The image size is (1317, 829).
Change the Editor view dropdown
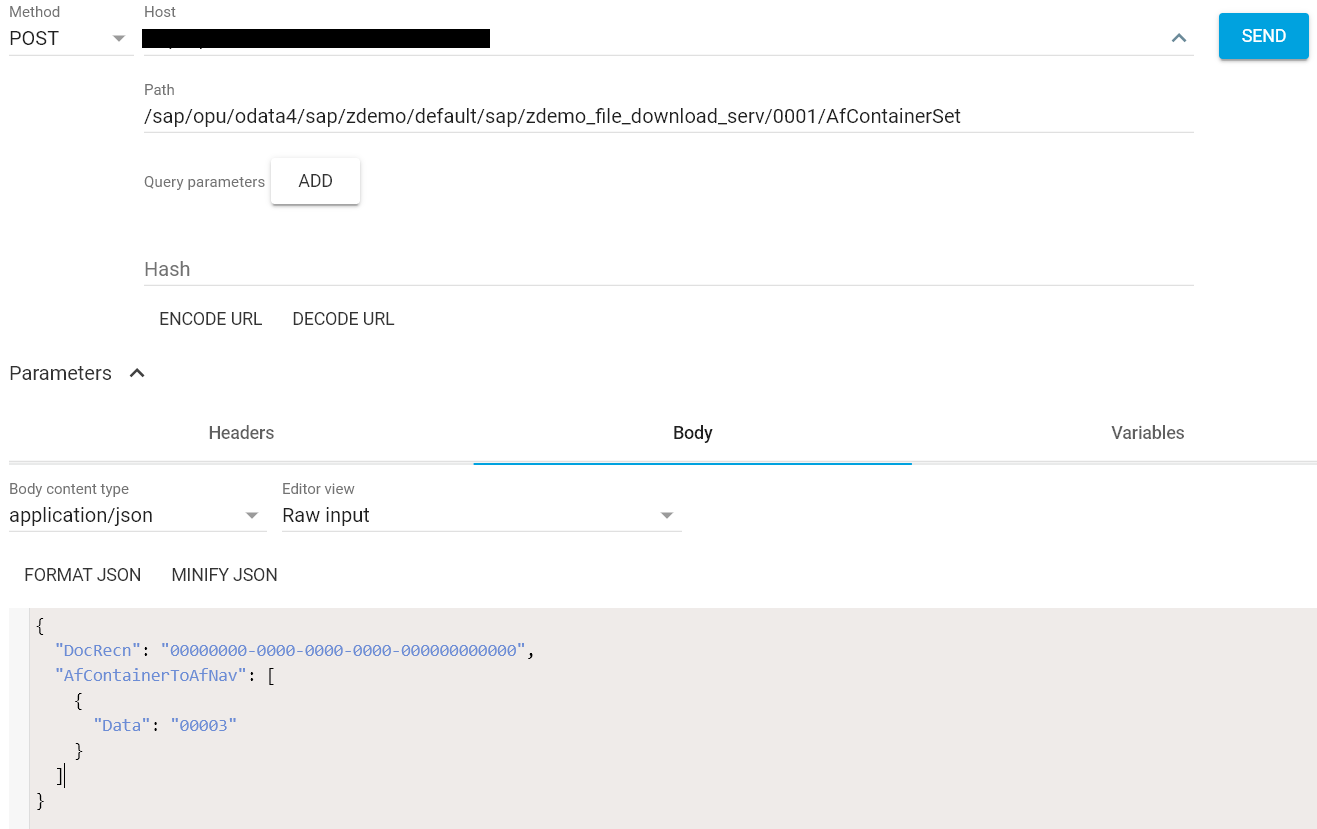pyautogui.click(x=481, y=515)
